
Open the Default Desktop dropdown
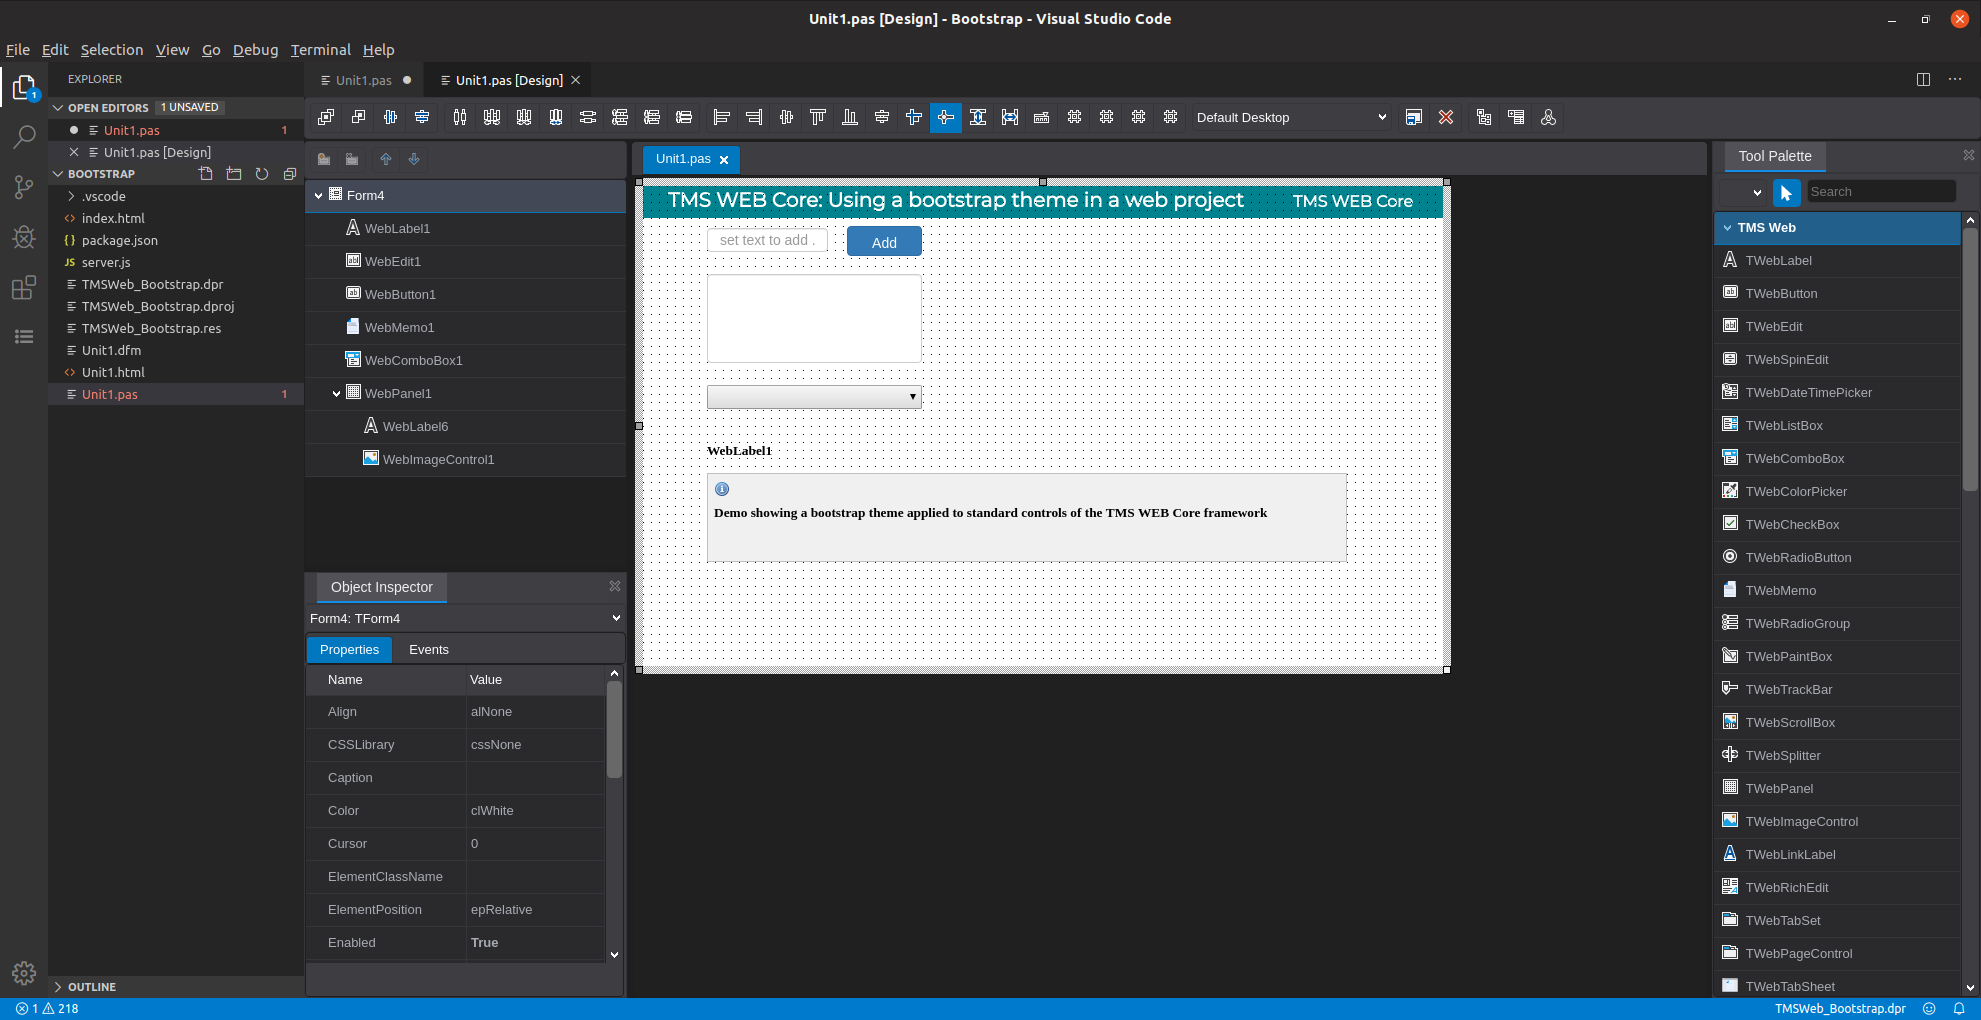coord(1291,117)
